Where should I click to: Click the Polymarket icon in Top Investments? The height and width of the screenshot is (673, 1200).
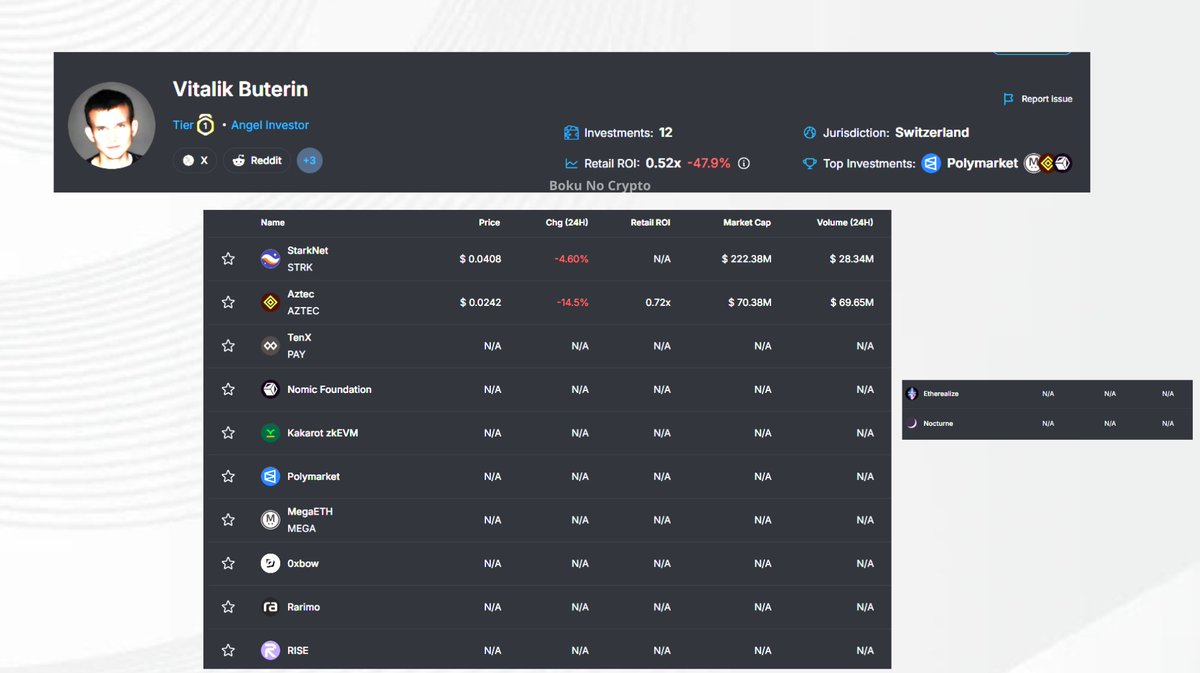(931, 163)
